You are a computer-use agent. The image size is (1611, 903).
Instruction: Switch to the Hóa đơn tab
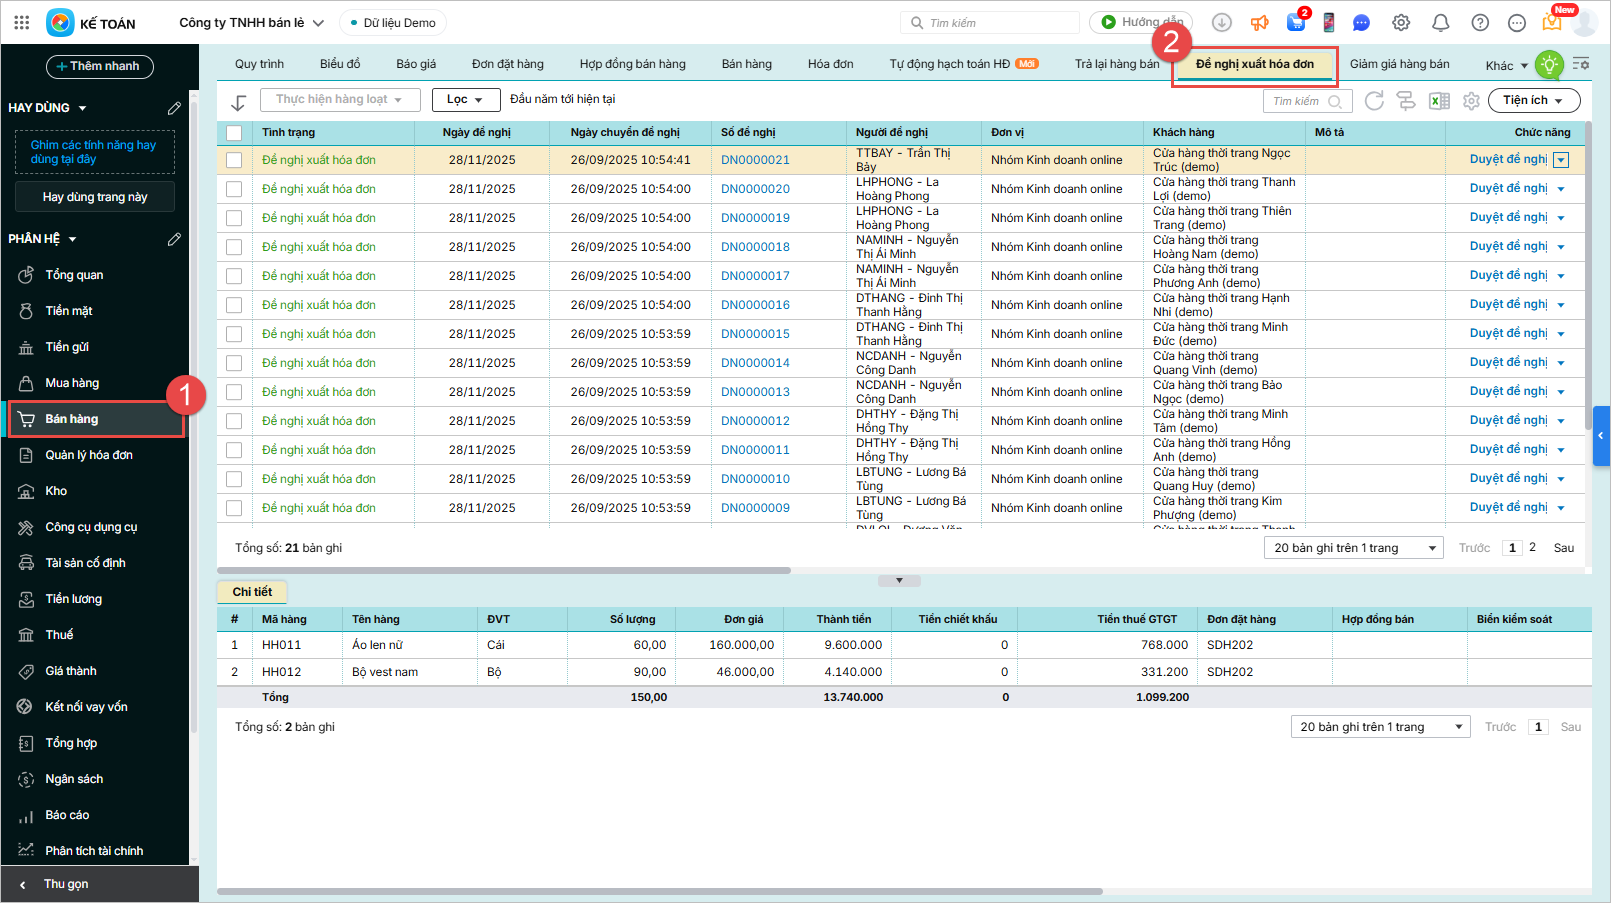pos(830,64)
